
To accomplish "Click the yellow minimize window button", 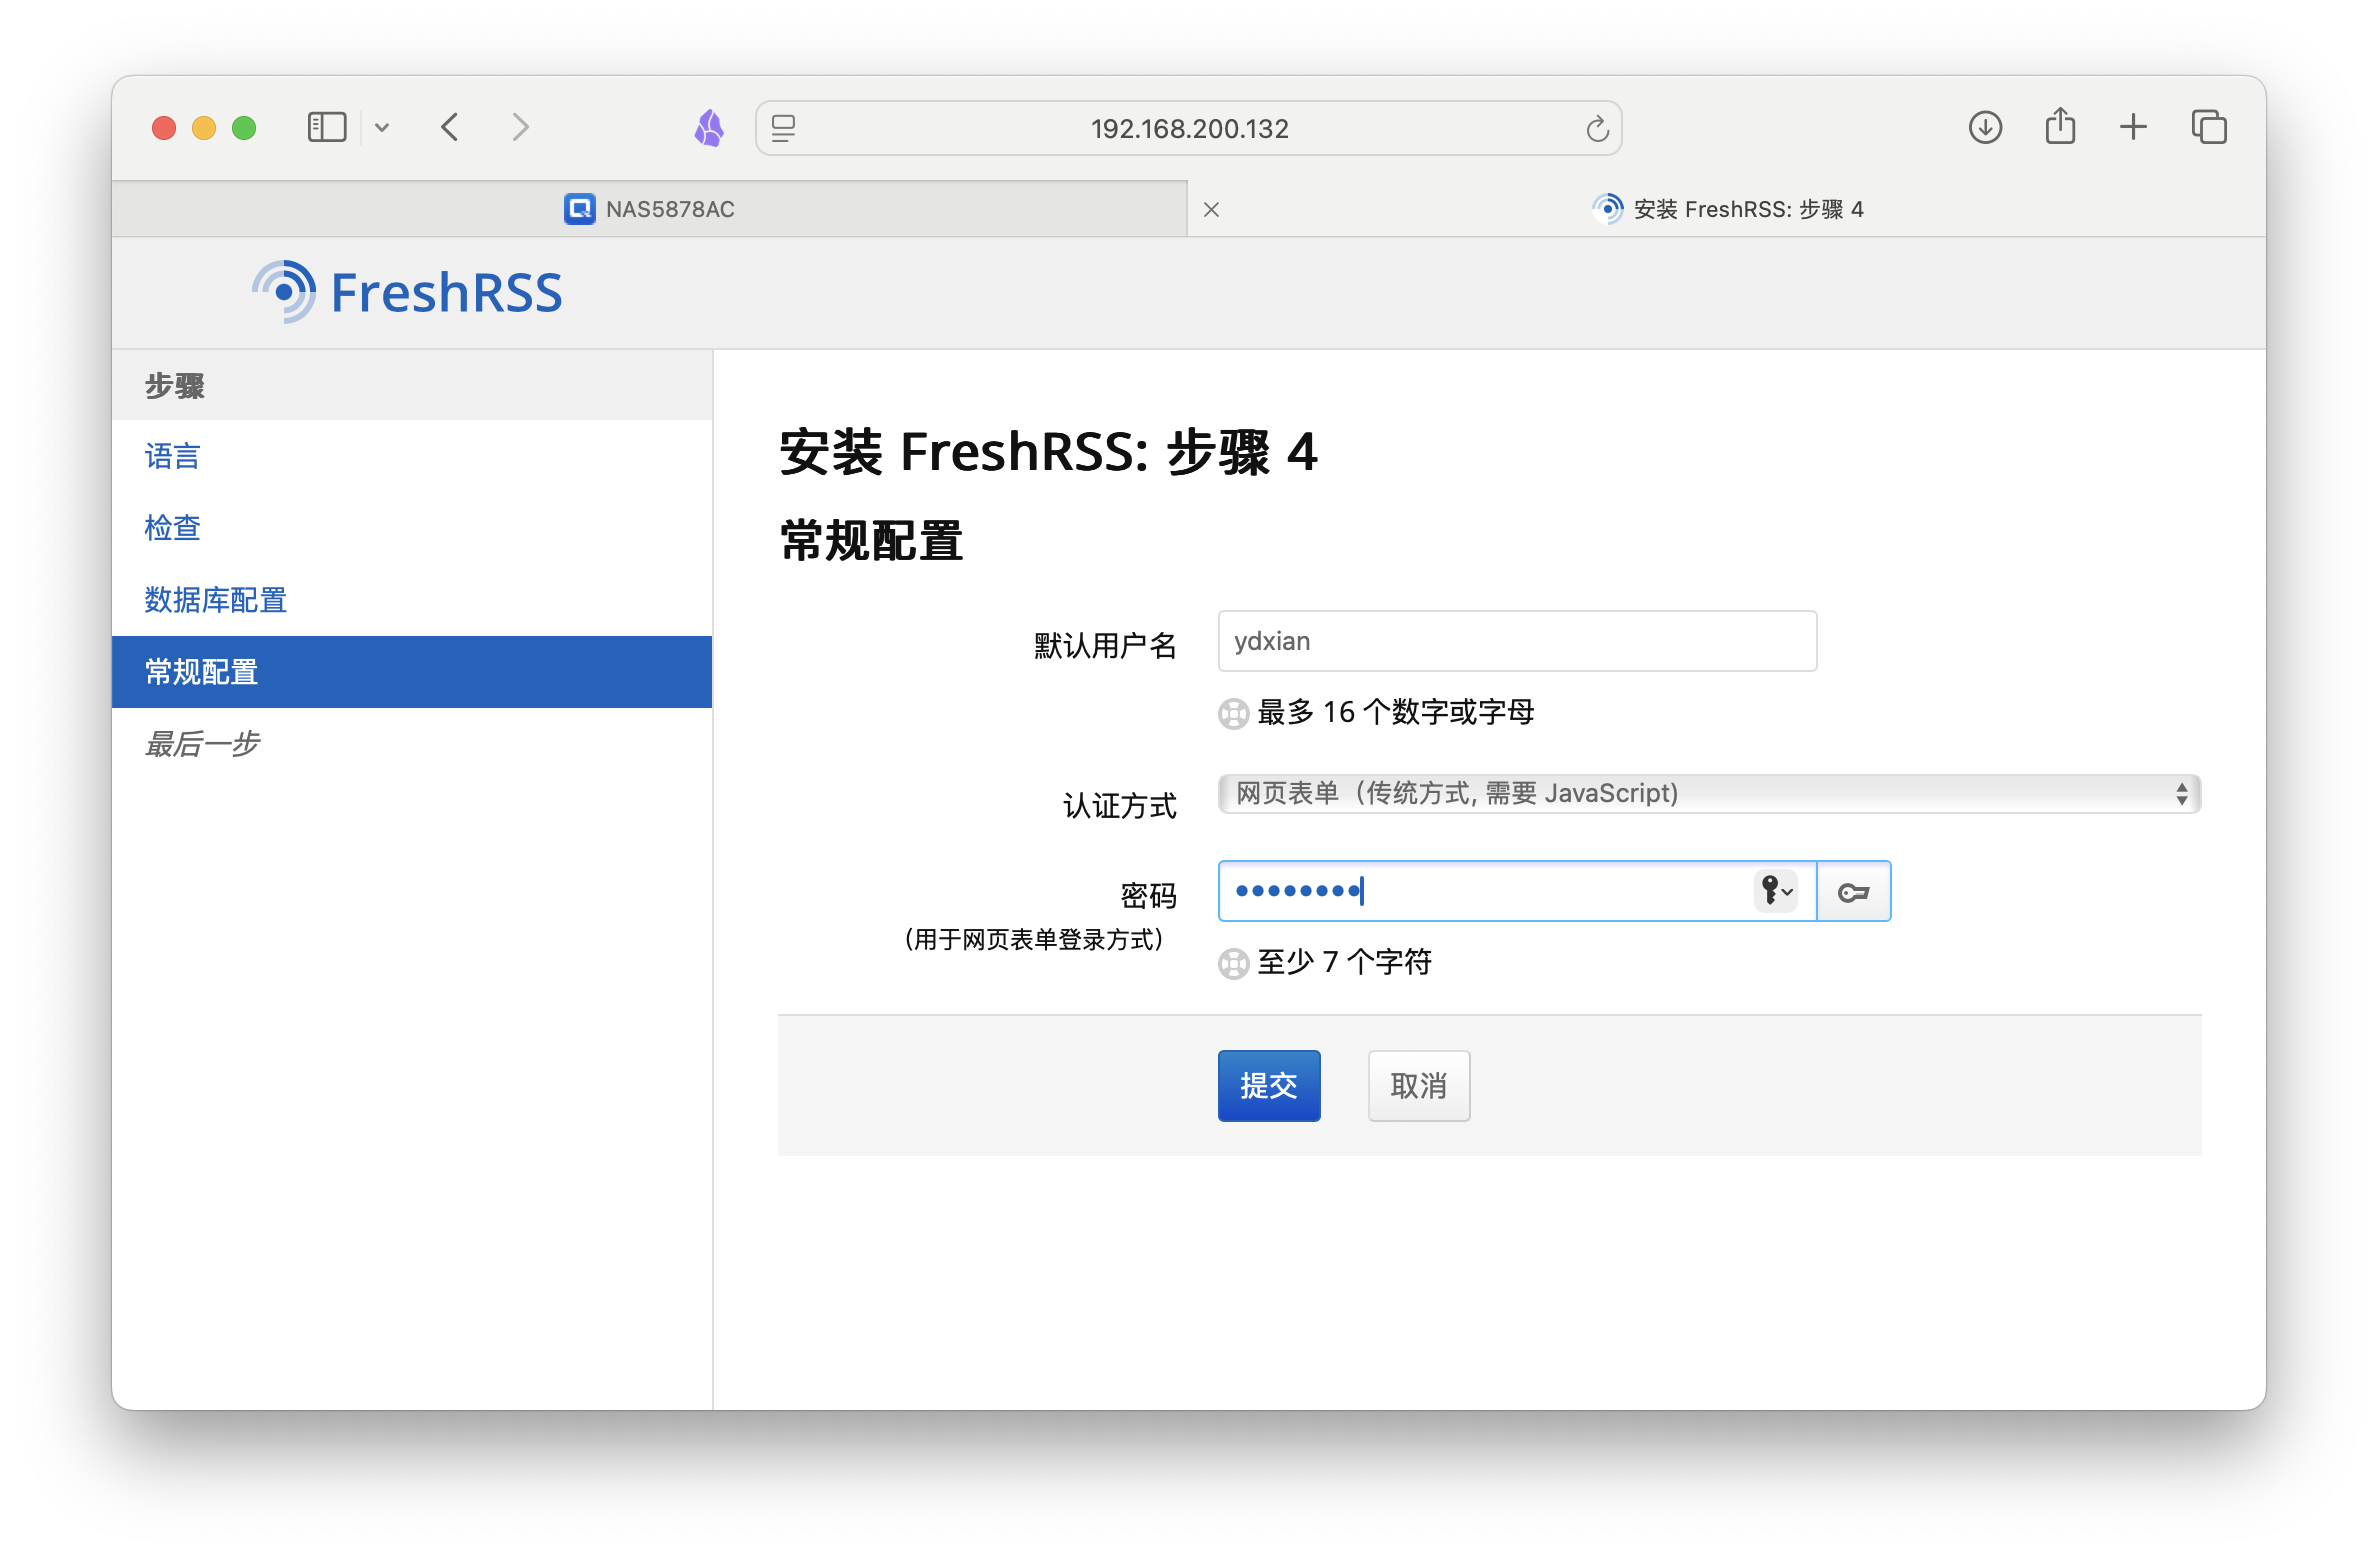I will coord(204,128).
